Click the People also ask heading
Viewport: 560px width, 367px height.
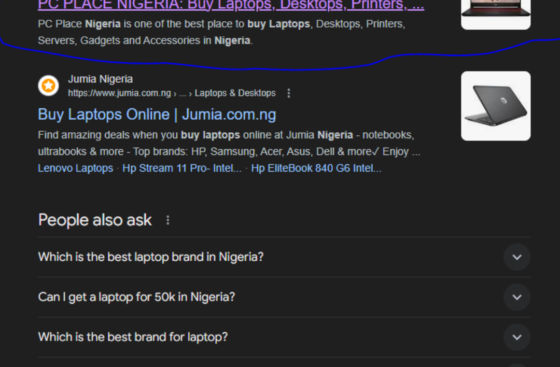95,220
